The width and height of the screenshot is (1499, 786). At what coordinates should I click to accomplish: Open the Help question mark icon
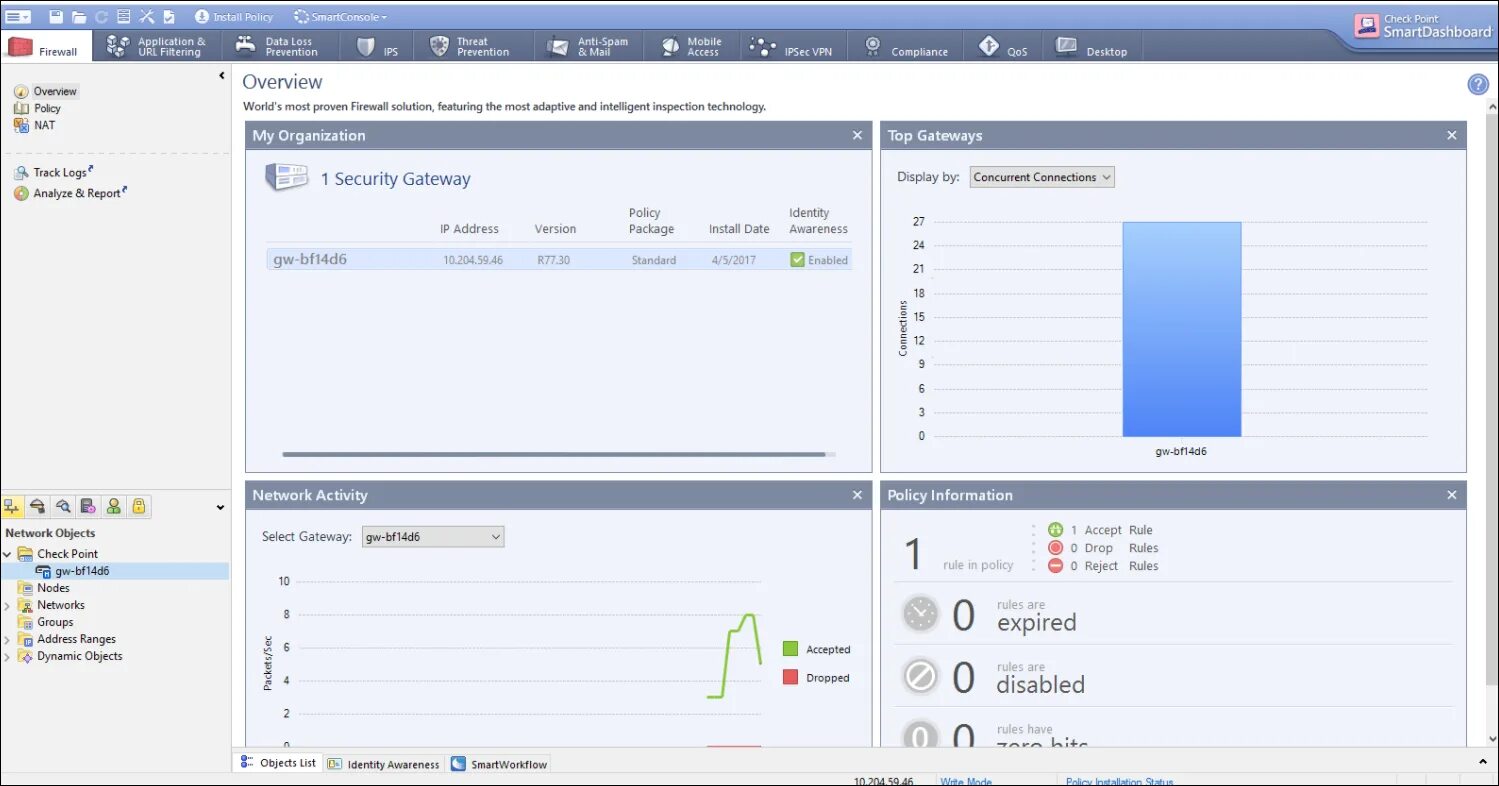(x=1478, y=85)
